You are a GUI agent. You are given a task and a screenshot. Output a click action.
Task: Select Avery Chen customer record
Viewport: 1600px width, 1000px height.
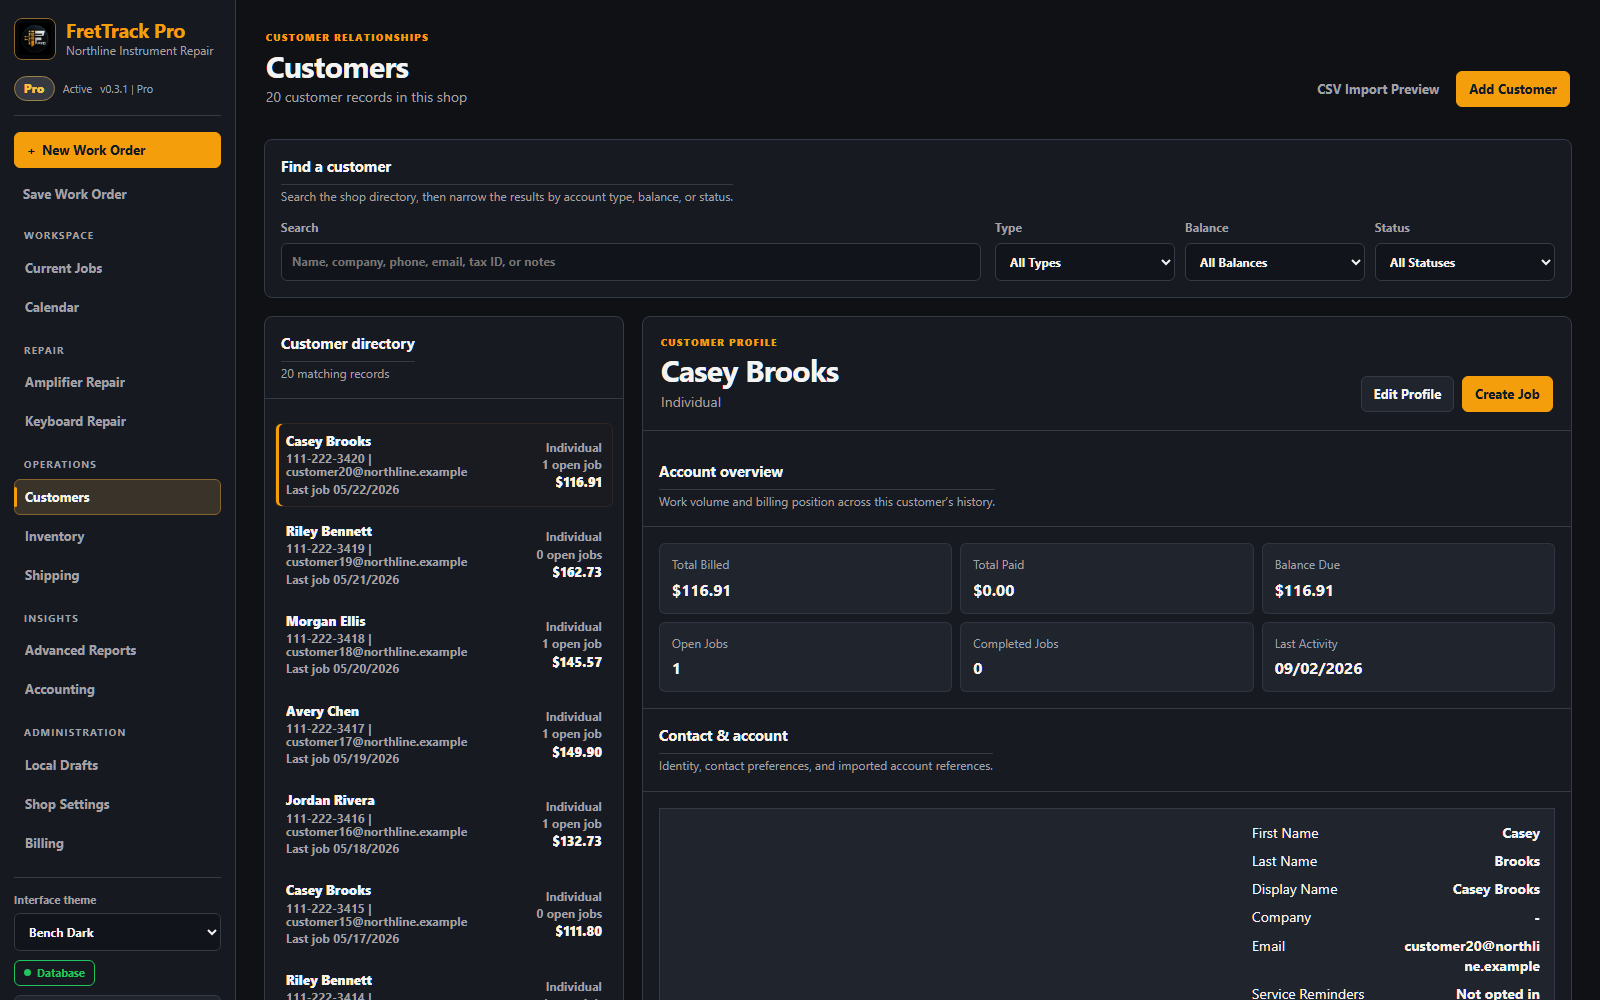coord(444,735)
